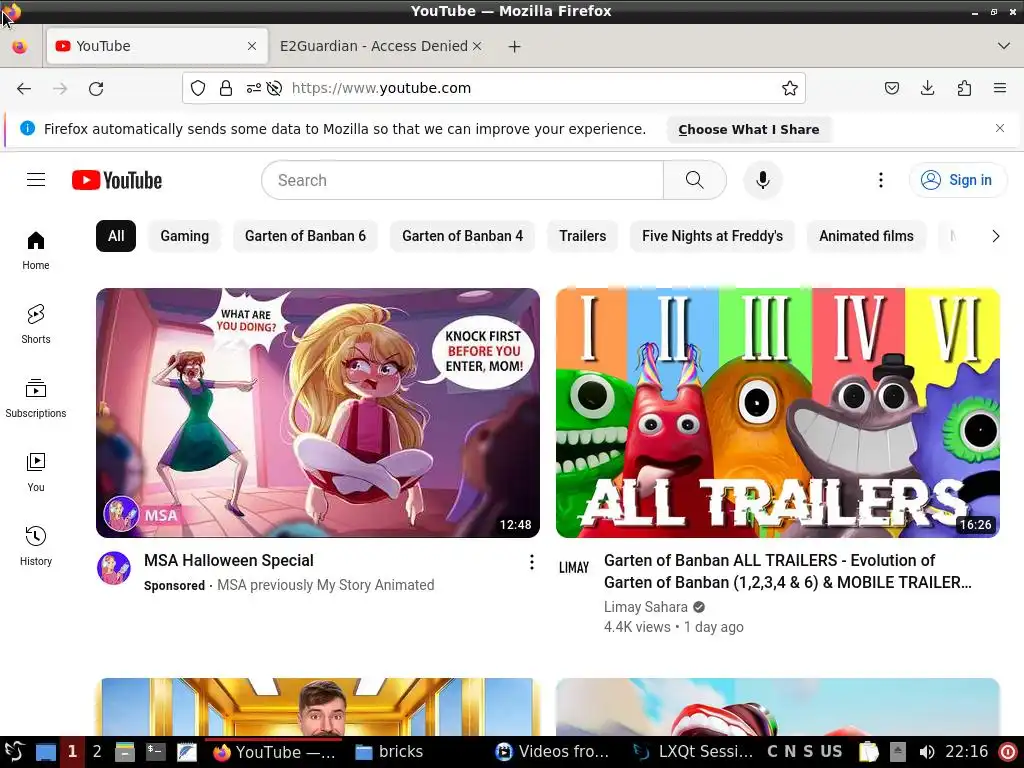
Task: Click the red power icon in tray
Action: point(1008,752)
